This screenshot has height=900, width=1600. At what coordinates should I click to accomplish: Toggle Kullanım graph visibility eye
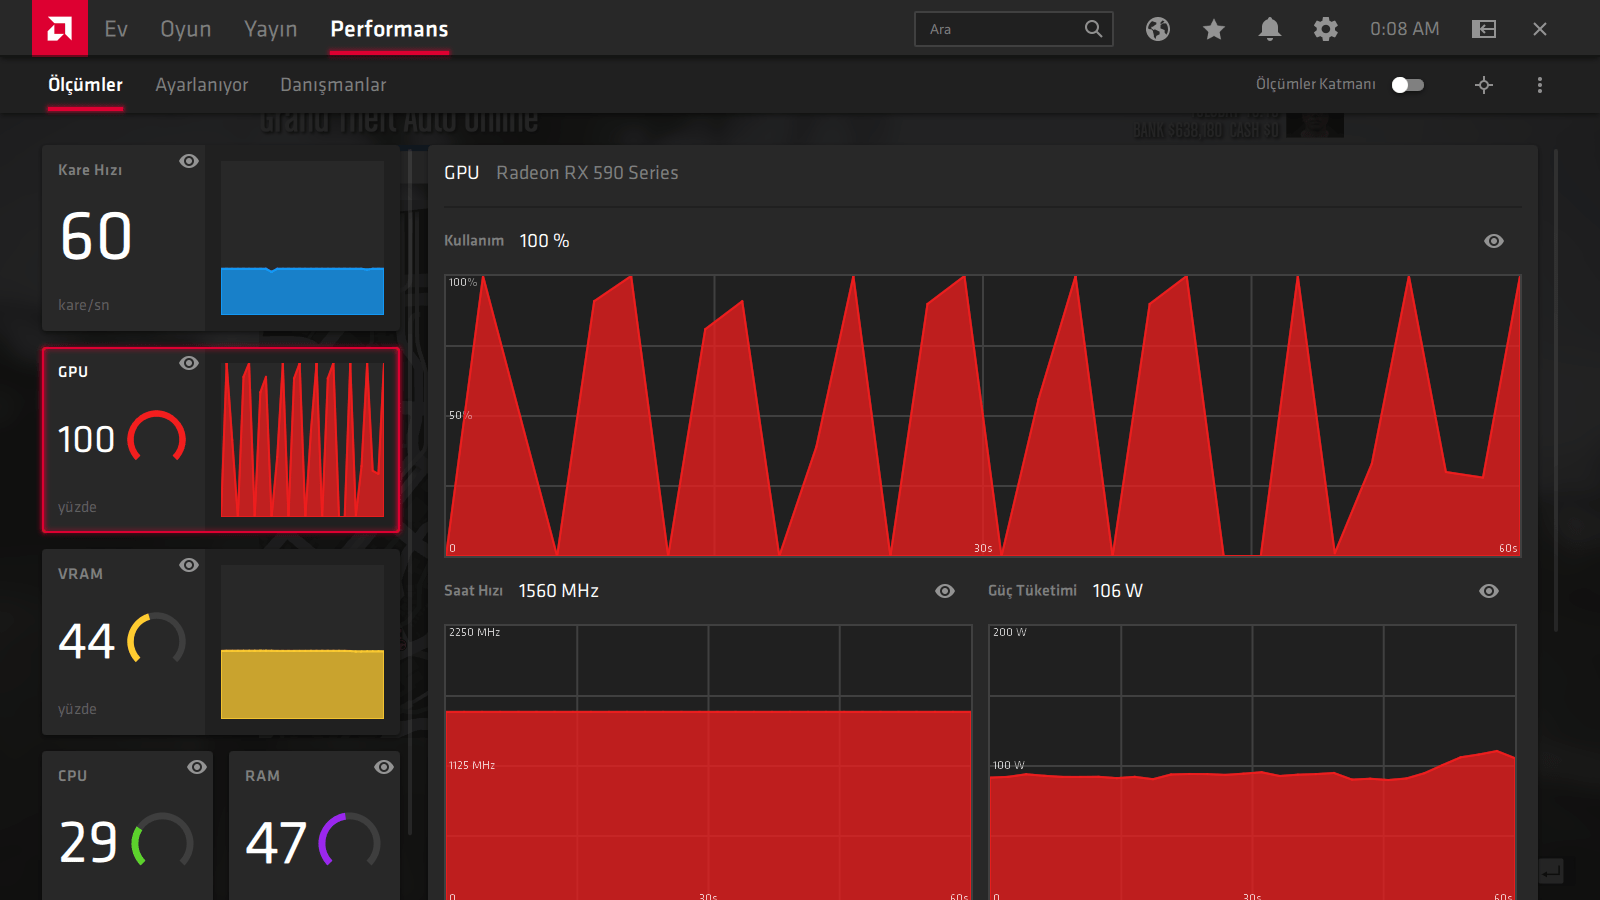[x=1494, y=241]
